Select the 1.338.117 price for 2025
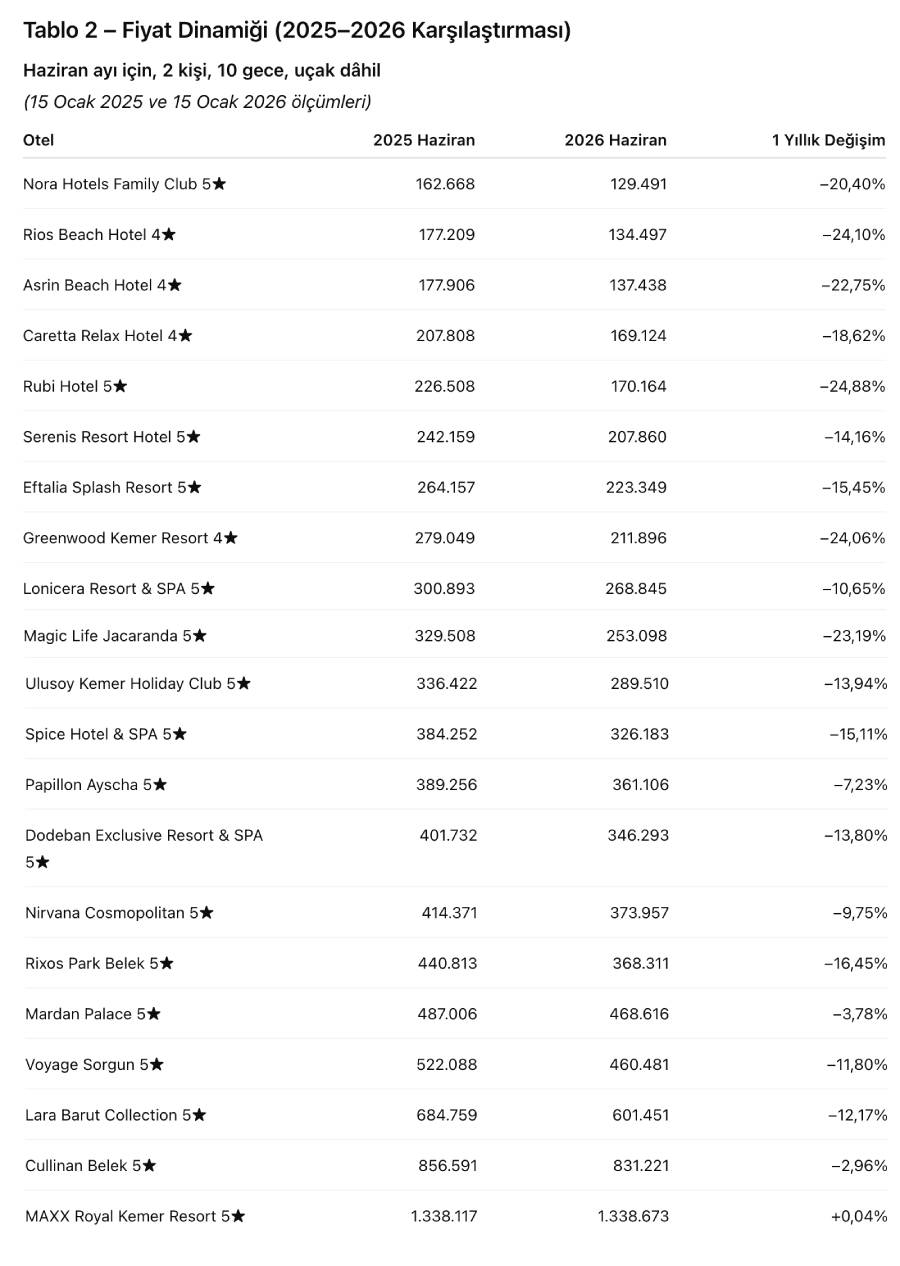 443,1216
